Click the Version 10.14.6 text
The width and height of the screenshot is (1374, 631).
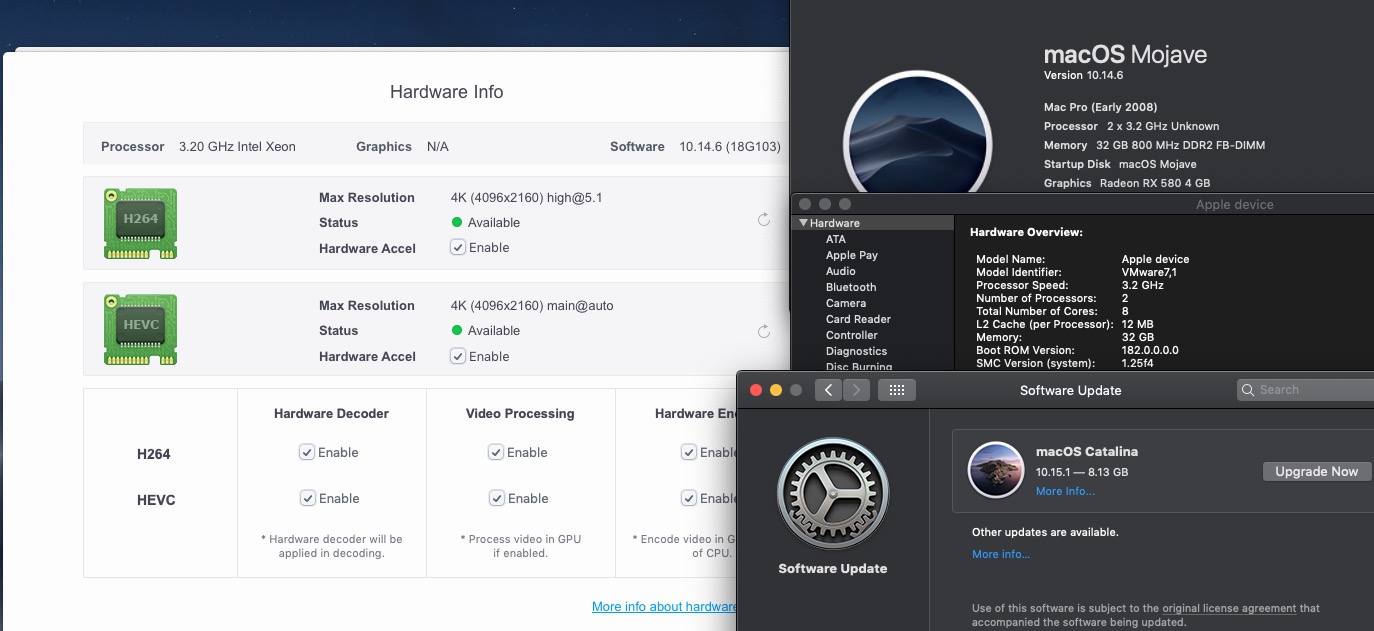[1084, 75]
